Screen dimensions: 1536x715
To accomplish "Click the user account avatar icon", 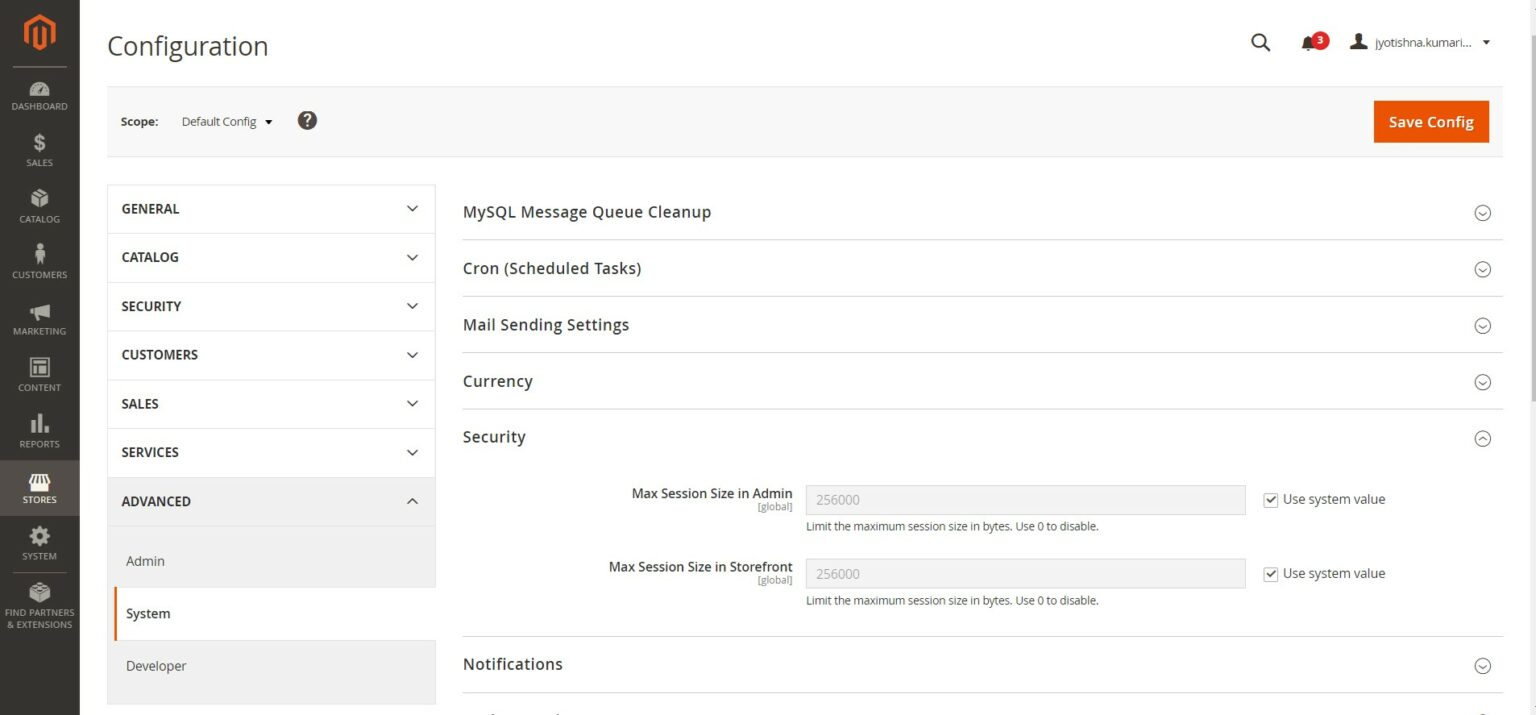I will (x=1358, y=42).
